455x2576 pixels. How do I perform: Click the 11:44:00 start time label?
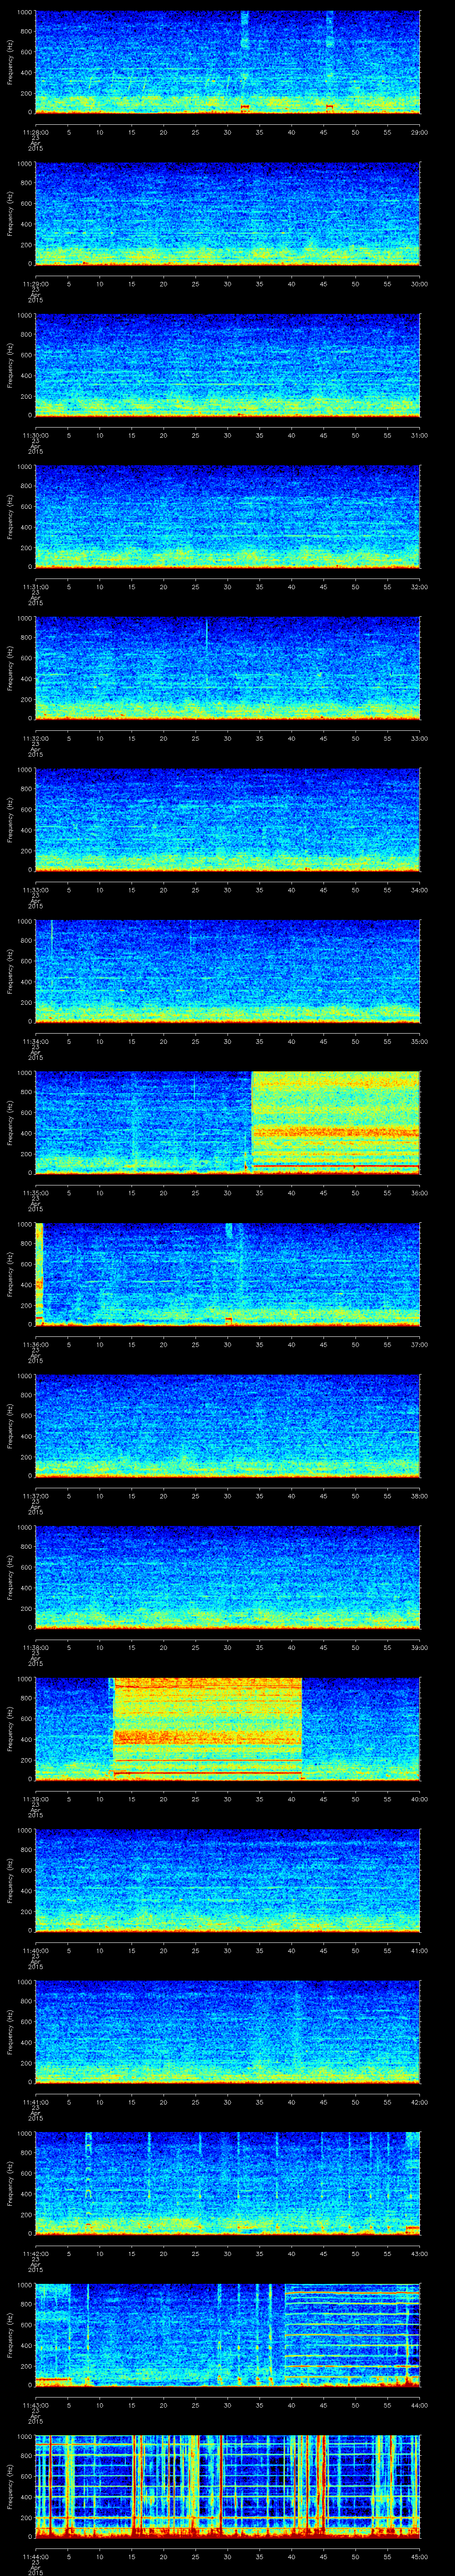(x=35, y=2556)
